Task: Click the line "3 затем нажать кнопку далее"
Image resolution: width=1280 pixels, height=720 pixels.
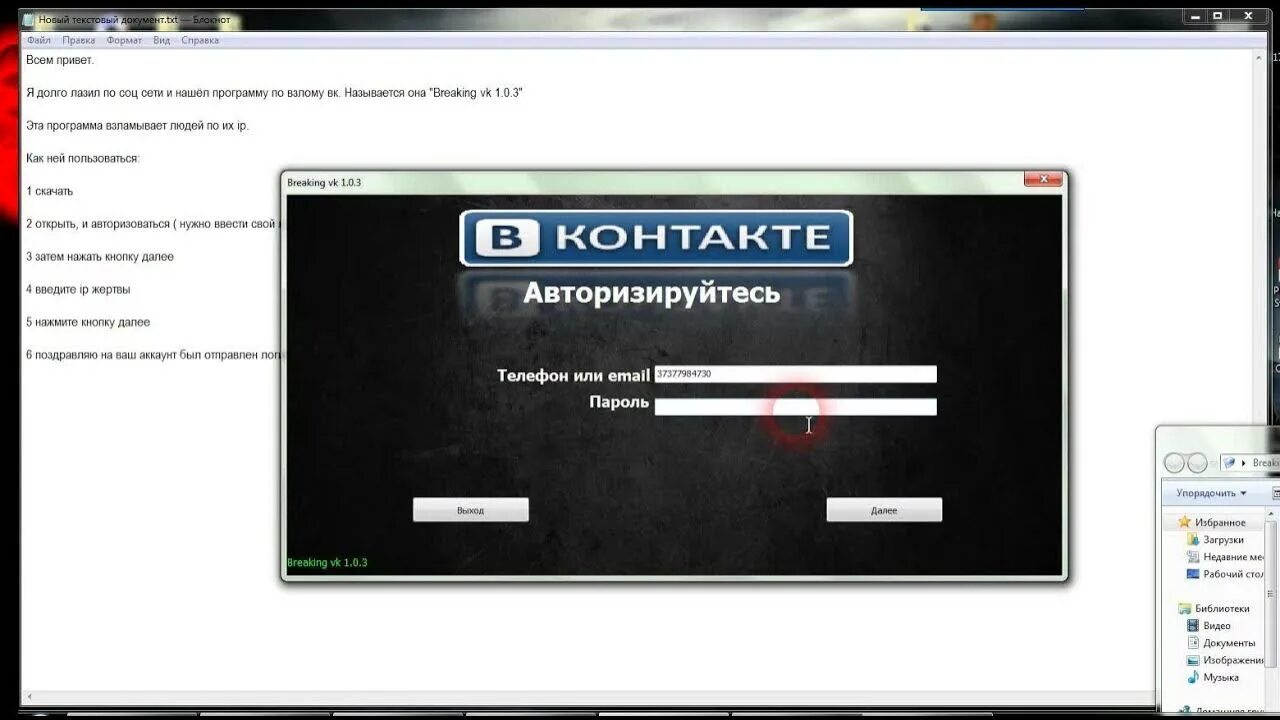Action: click(100, 257)
